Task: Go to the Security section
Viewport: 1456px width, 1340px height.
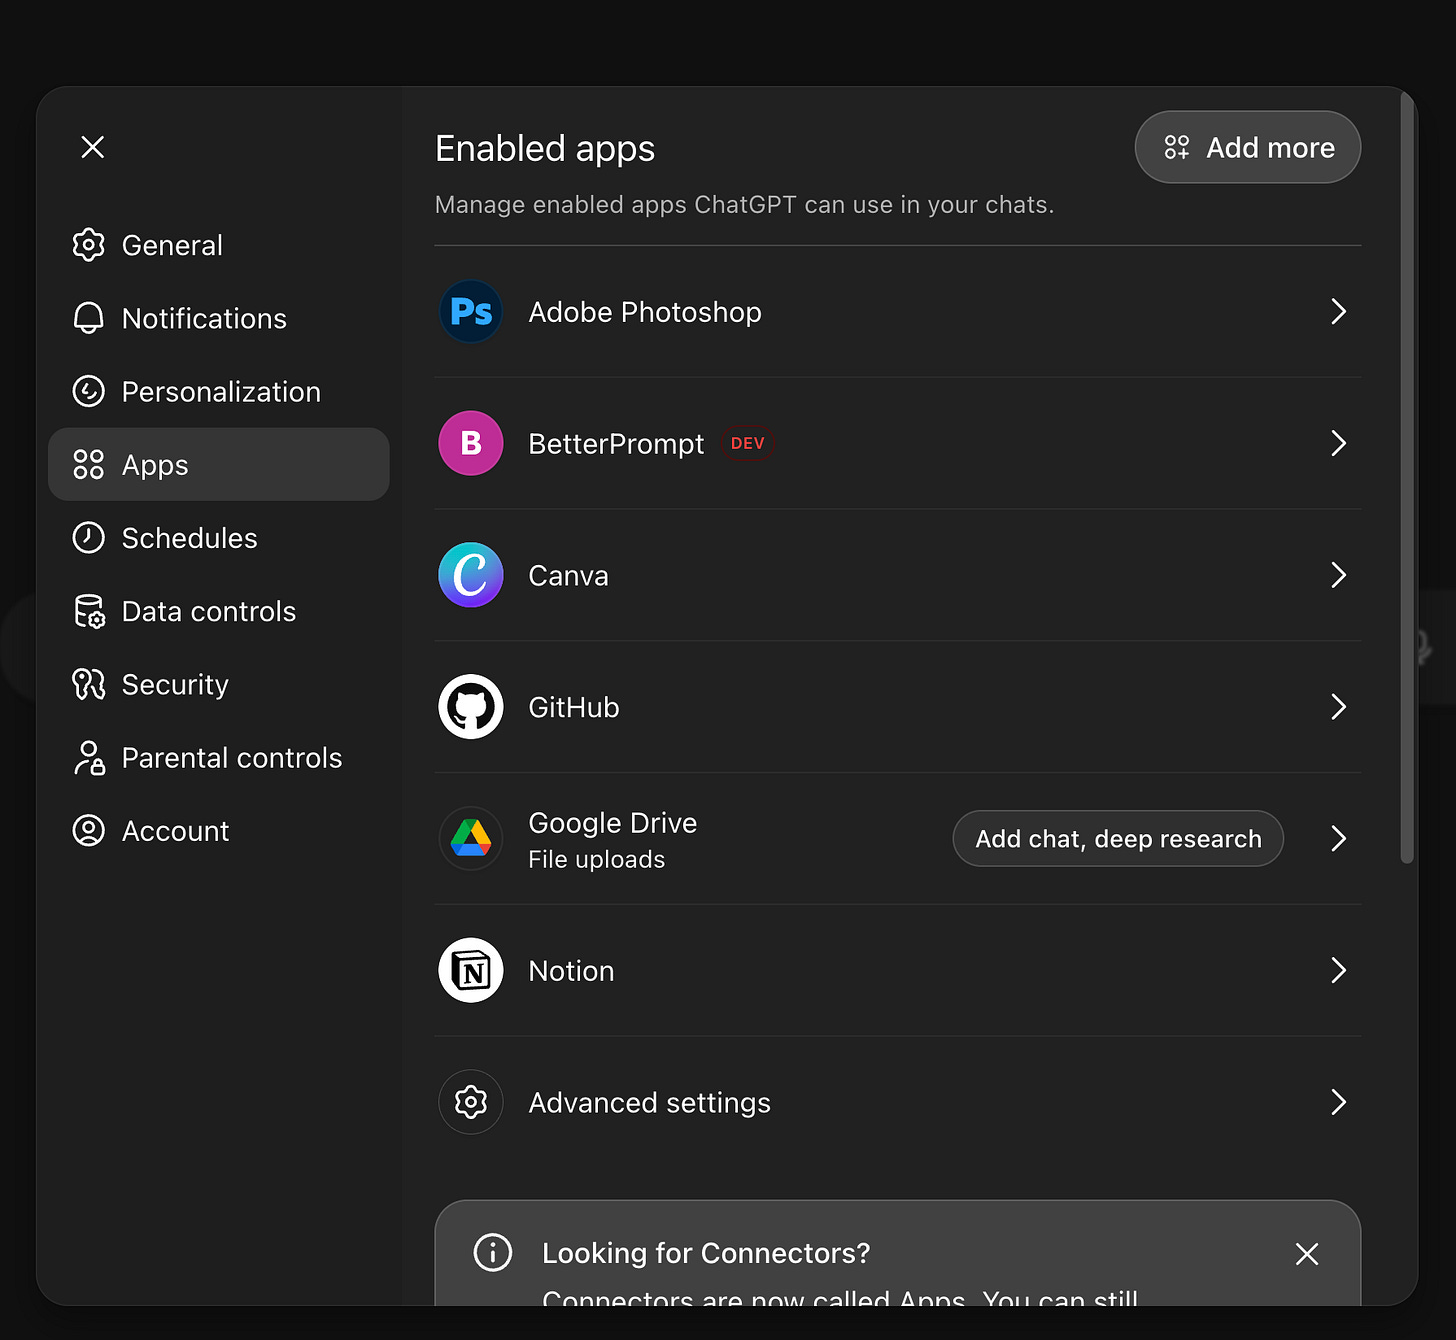Action: [219, 684]
